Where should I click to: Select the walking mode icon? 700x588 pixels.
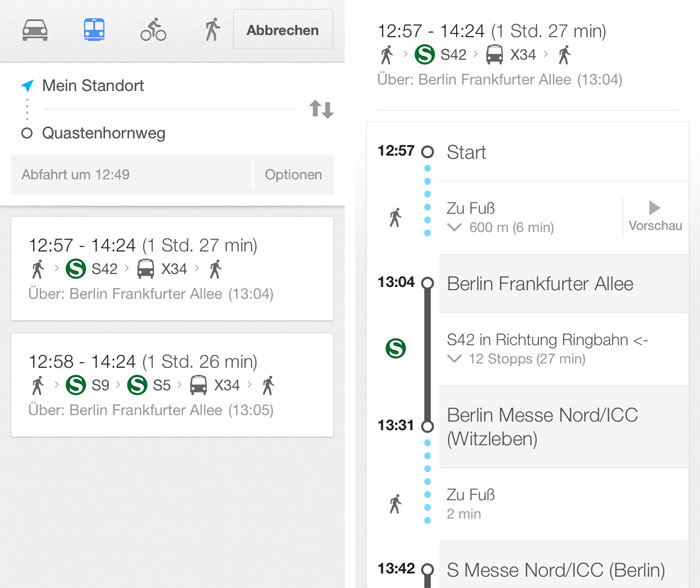pos(212,29)
